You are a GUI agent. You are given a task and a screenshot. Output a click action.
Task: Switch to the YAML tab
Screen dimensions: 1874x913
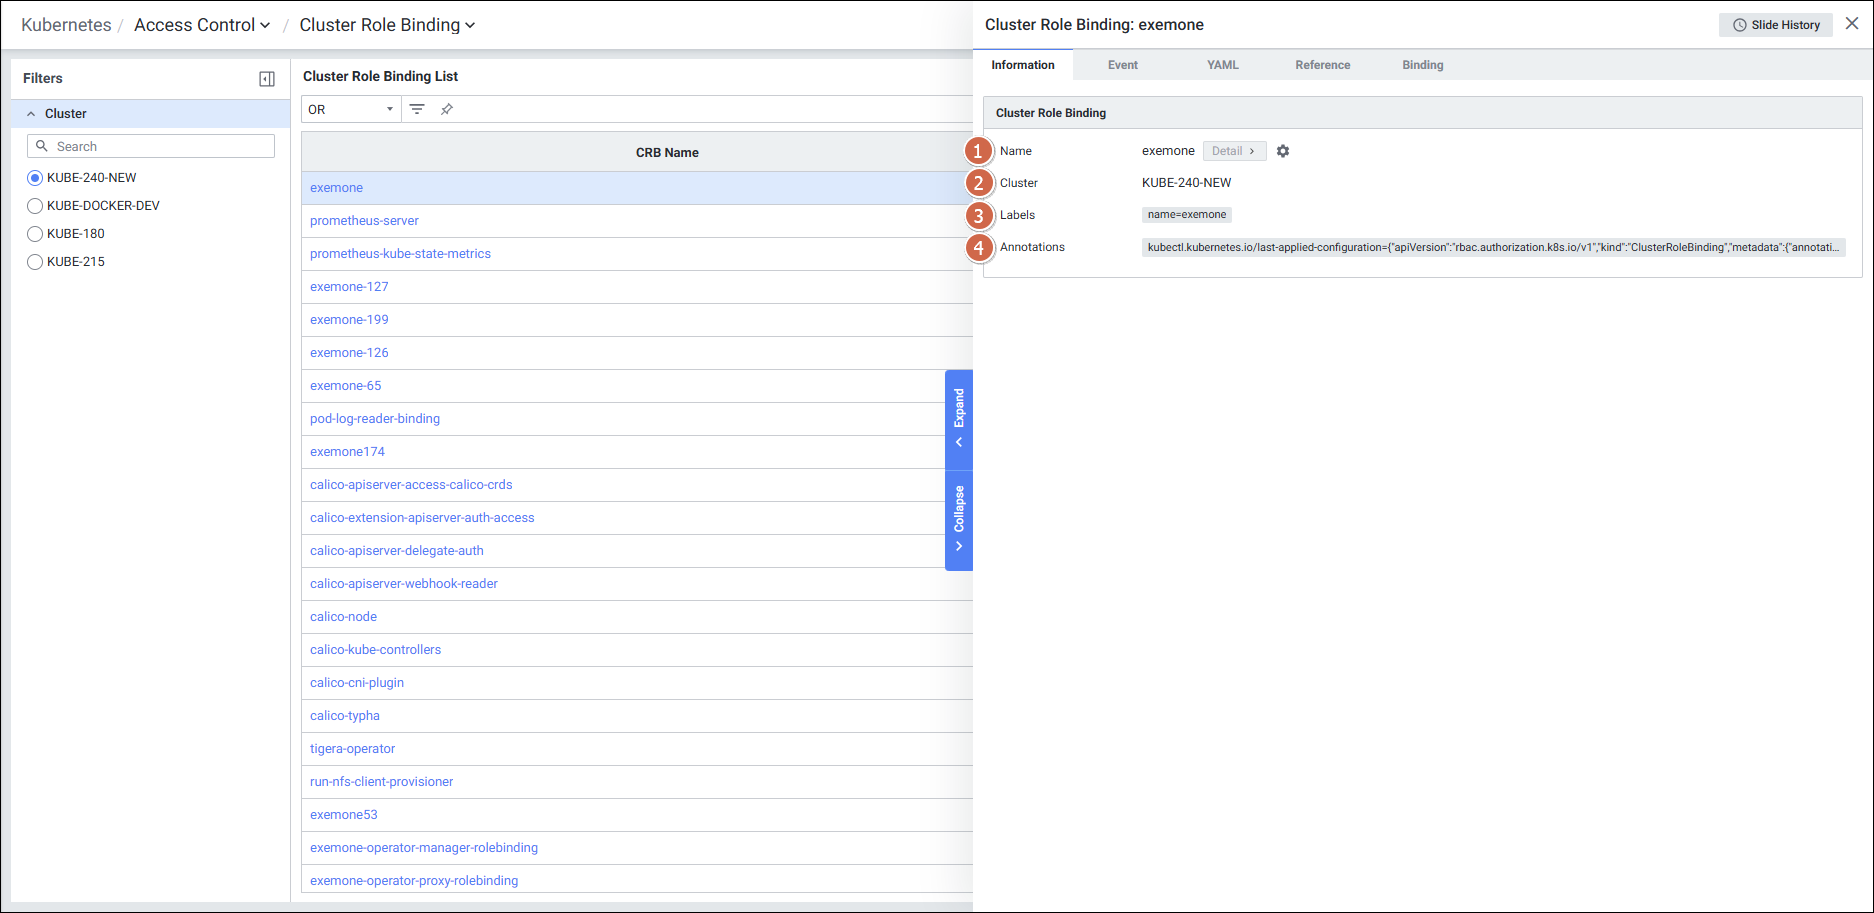[1222, 65]
